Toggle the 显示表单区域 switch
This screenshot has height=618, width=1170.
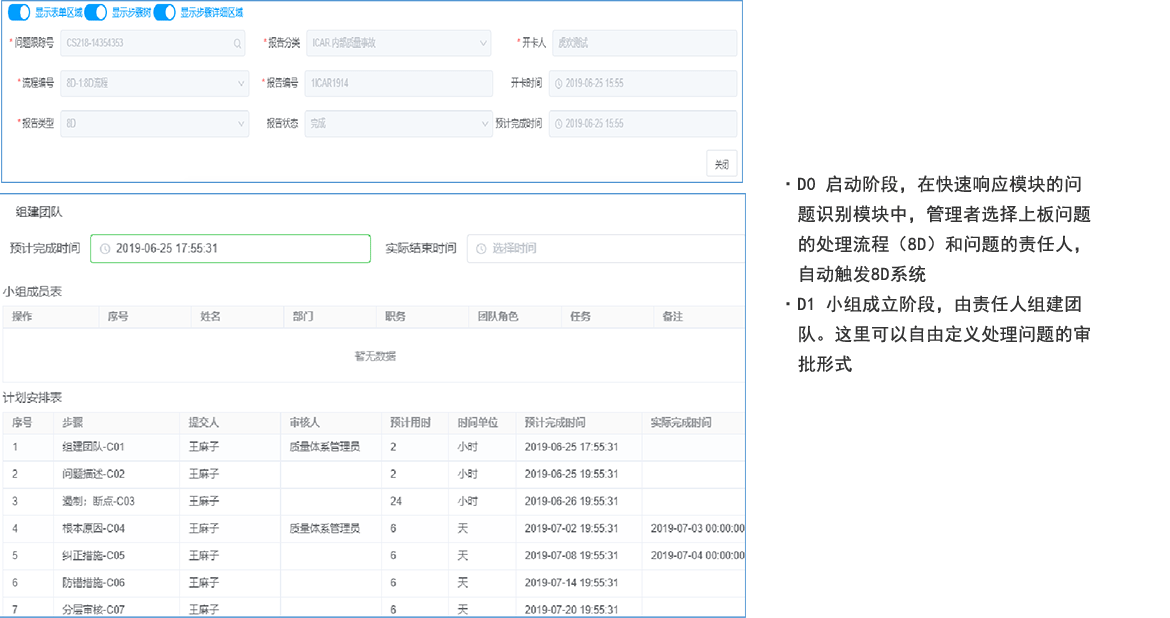(19, 9)
